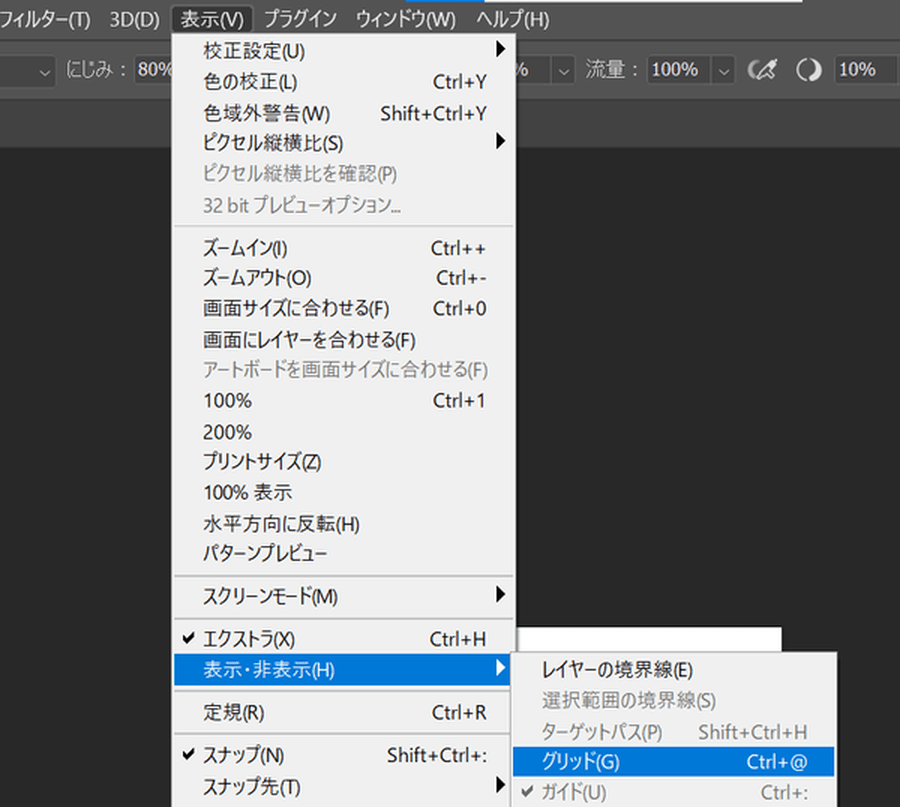
Task: Click the 流量 100% value field
Action: (677, 70)
